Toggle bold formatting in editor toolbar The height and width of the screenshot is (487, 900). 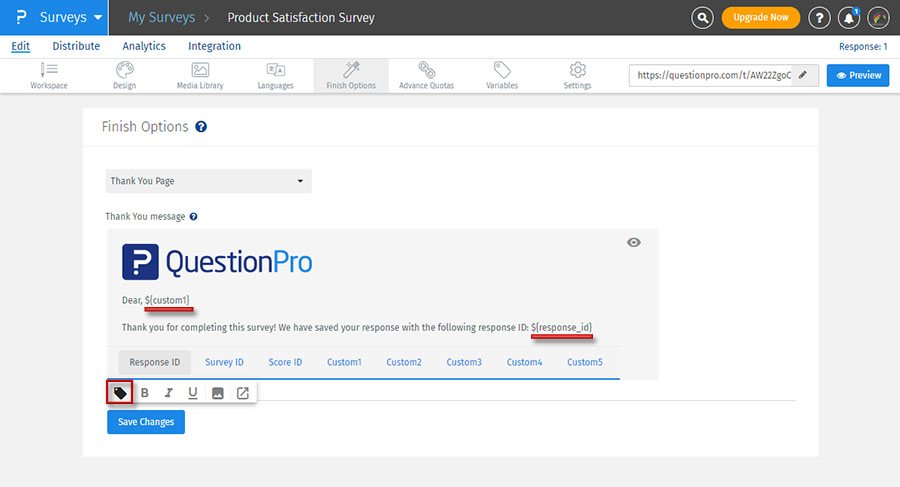pyautogui.click(x=145, y=393)
